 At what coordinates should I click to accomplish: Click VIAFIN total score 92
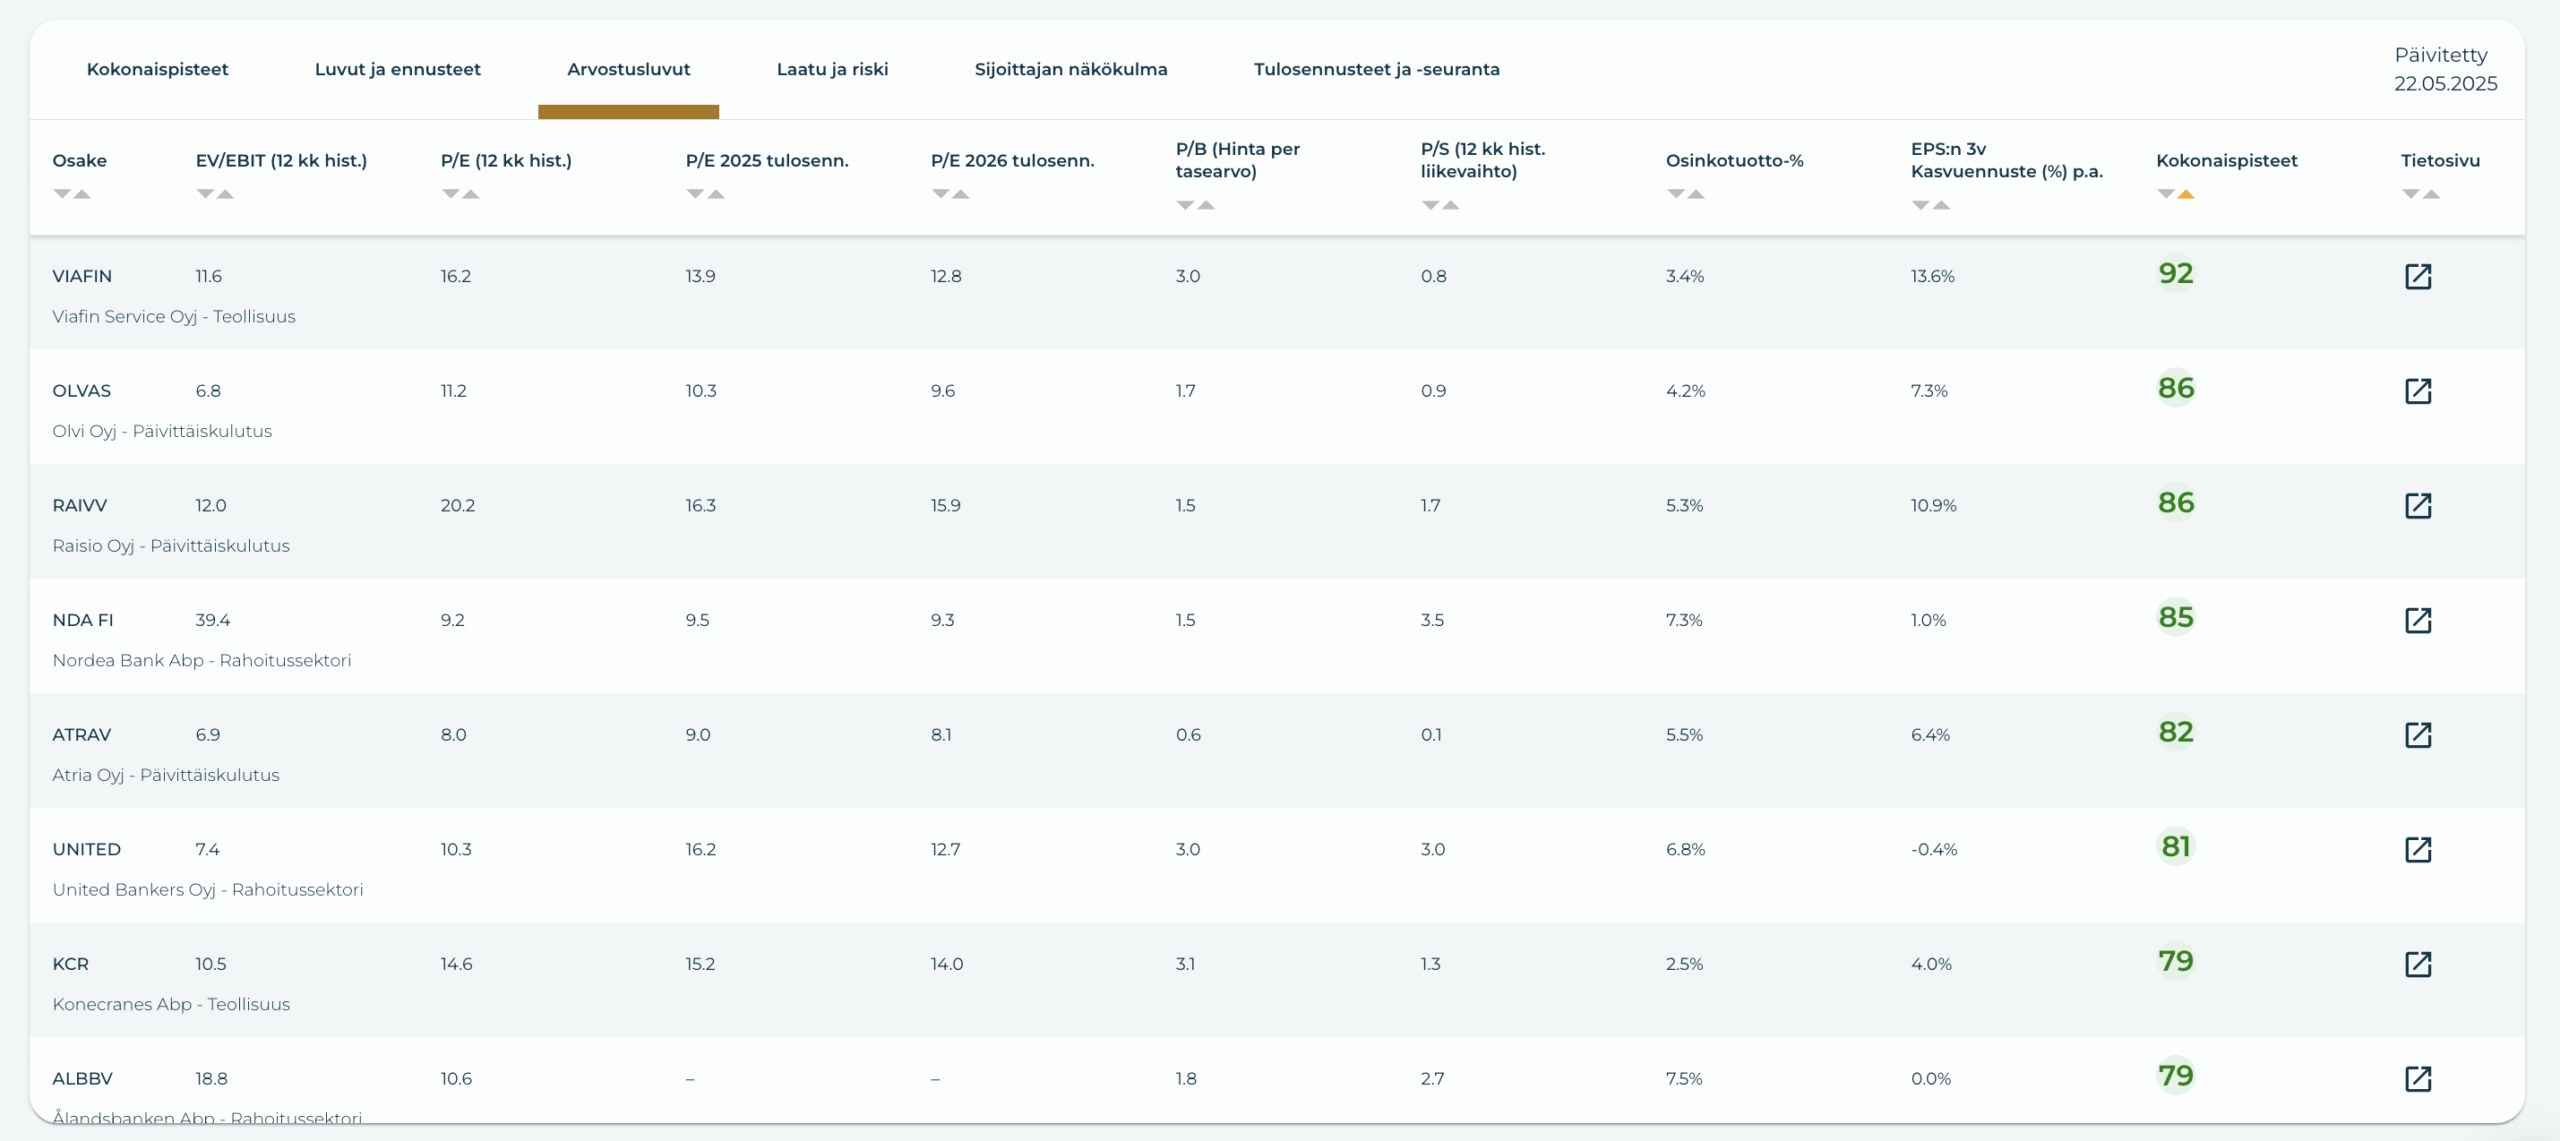(2175, 273)
